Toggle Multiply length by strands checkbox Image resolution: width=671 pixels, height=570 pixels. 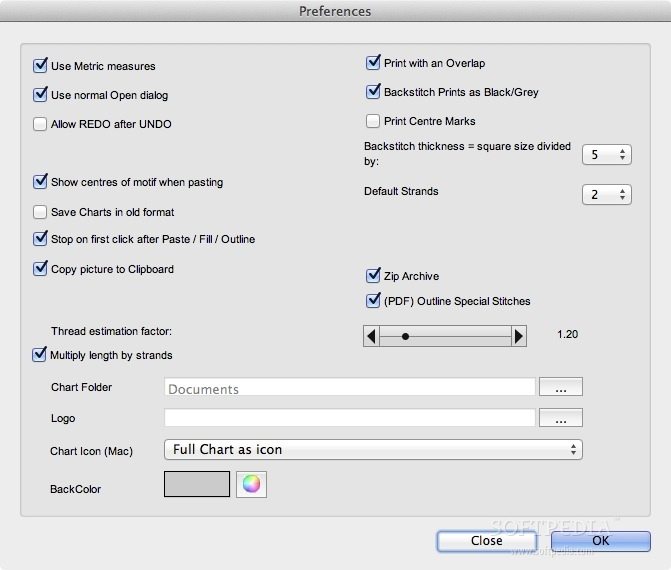click(x=39, y=355)
